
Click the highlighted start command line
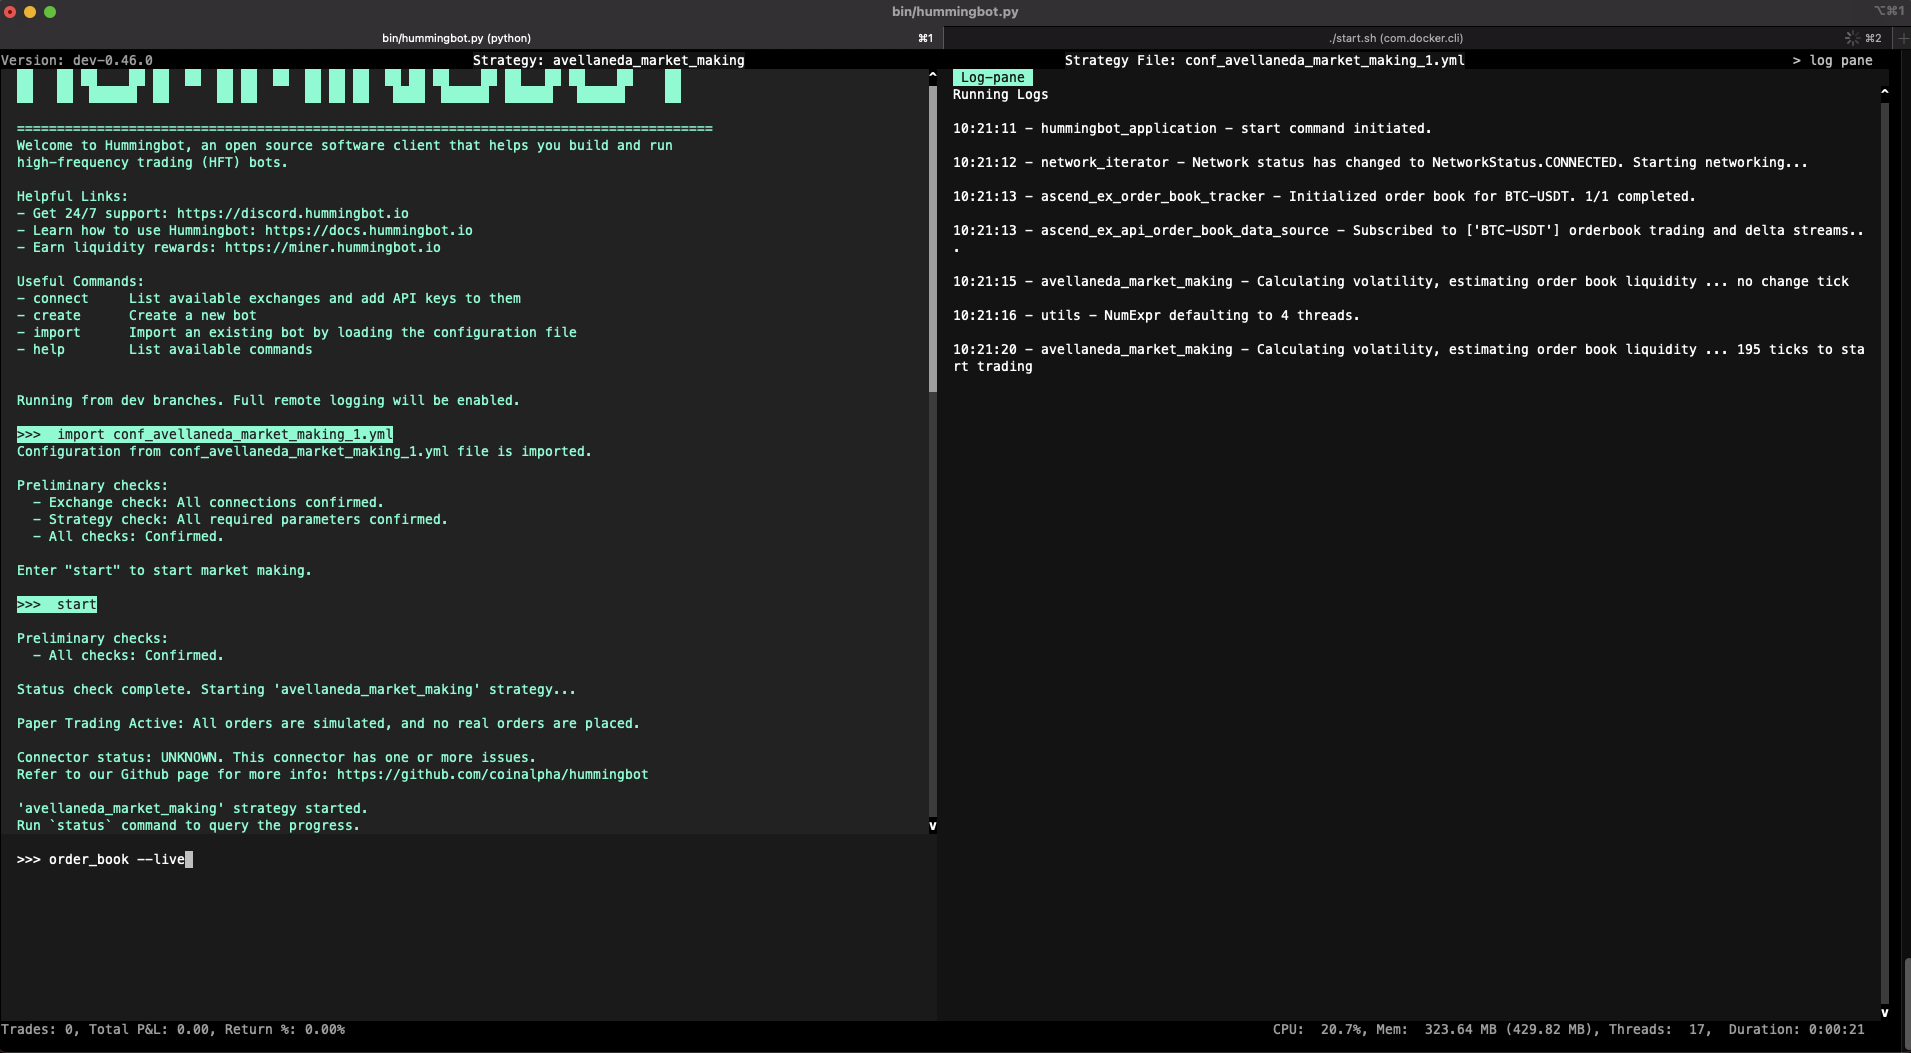click(x=57, y=605)
